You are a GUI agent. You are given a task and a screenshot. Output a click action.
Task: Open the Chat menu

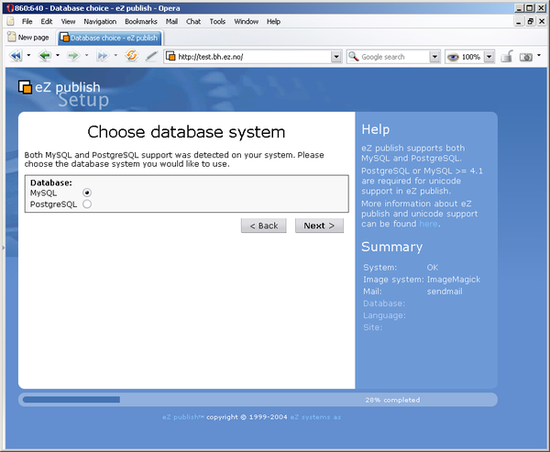coord(193,22)
